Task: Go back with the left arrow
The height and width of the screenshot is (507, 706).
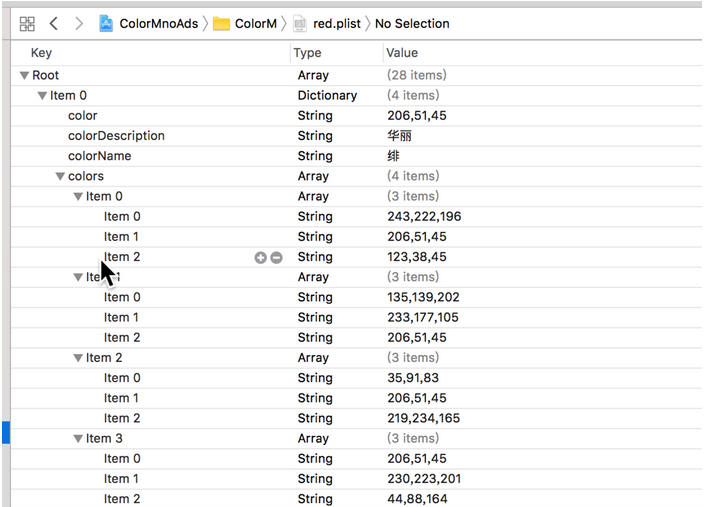Action: [x=54, y=23]
